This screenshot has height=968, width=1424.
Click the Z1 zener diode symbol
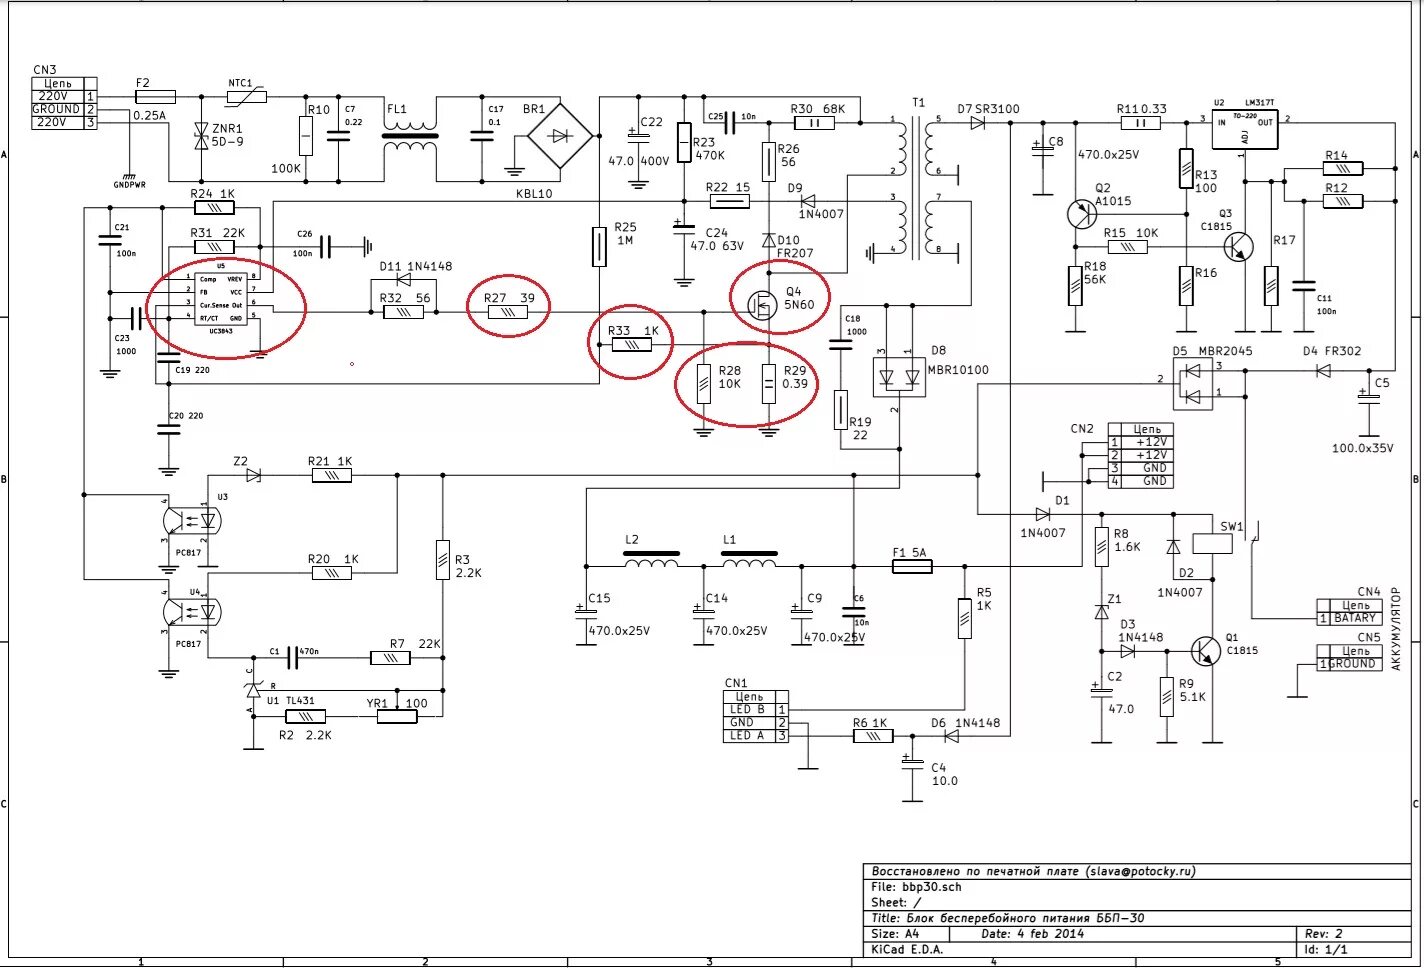point(1101,611)
